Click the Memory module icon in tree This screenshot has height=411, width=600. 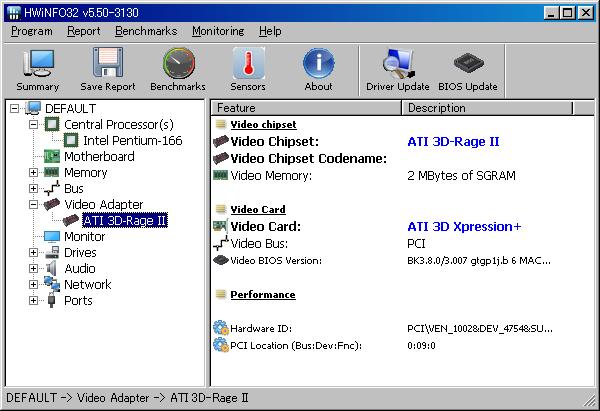(52, 172)
